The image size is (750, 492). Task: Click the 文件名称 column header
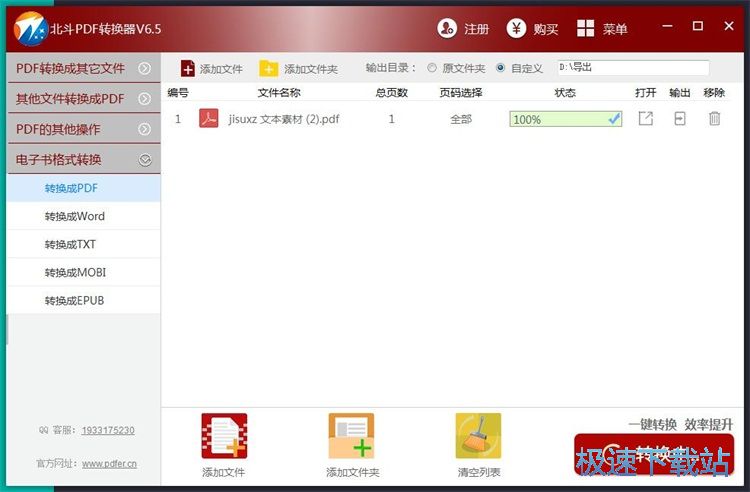pyautogui.click(x=279, y=93)
